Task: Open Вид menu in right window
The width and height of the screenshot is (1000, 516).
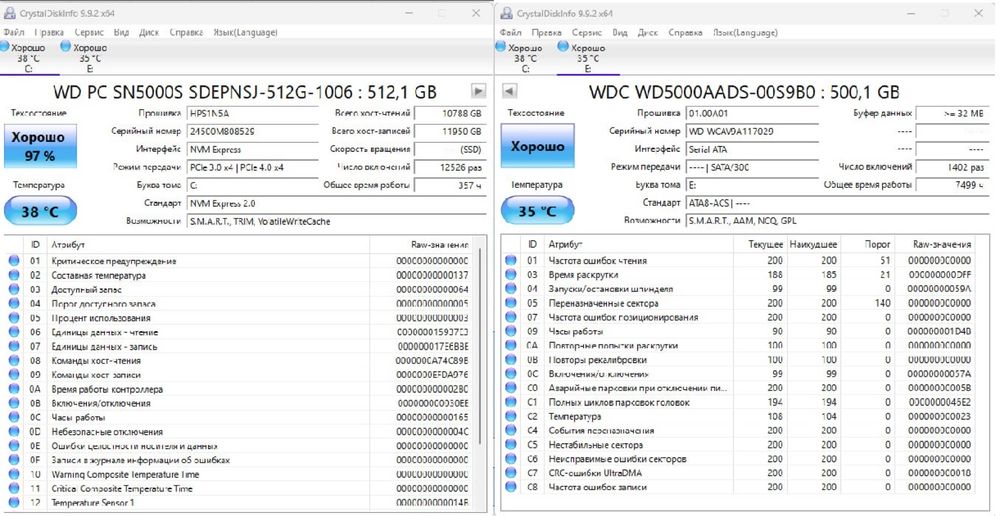Action: pyautogui.click(x=619, y=32)
